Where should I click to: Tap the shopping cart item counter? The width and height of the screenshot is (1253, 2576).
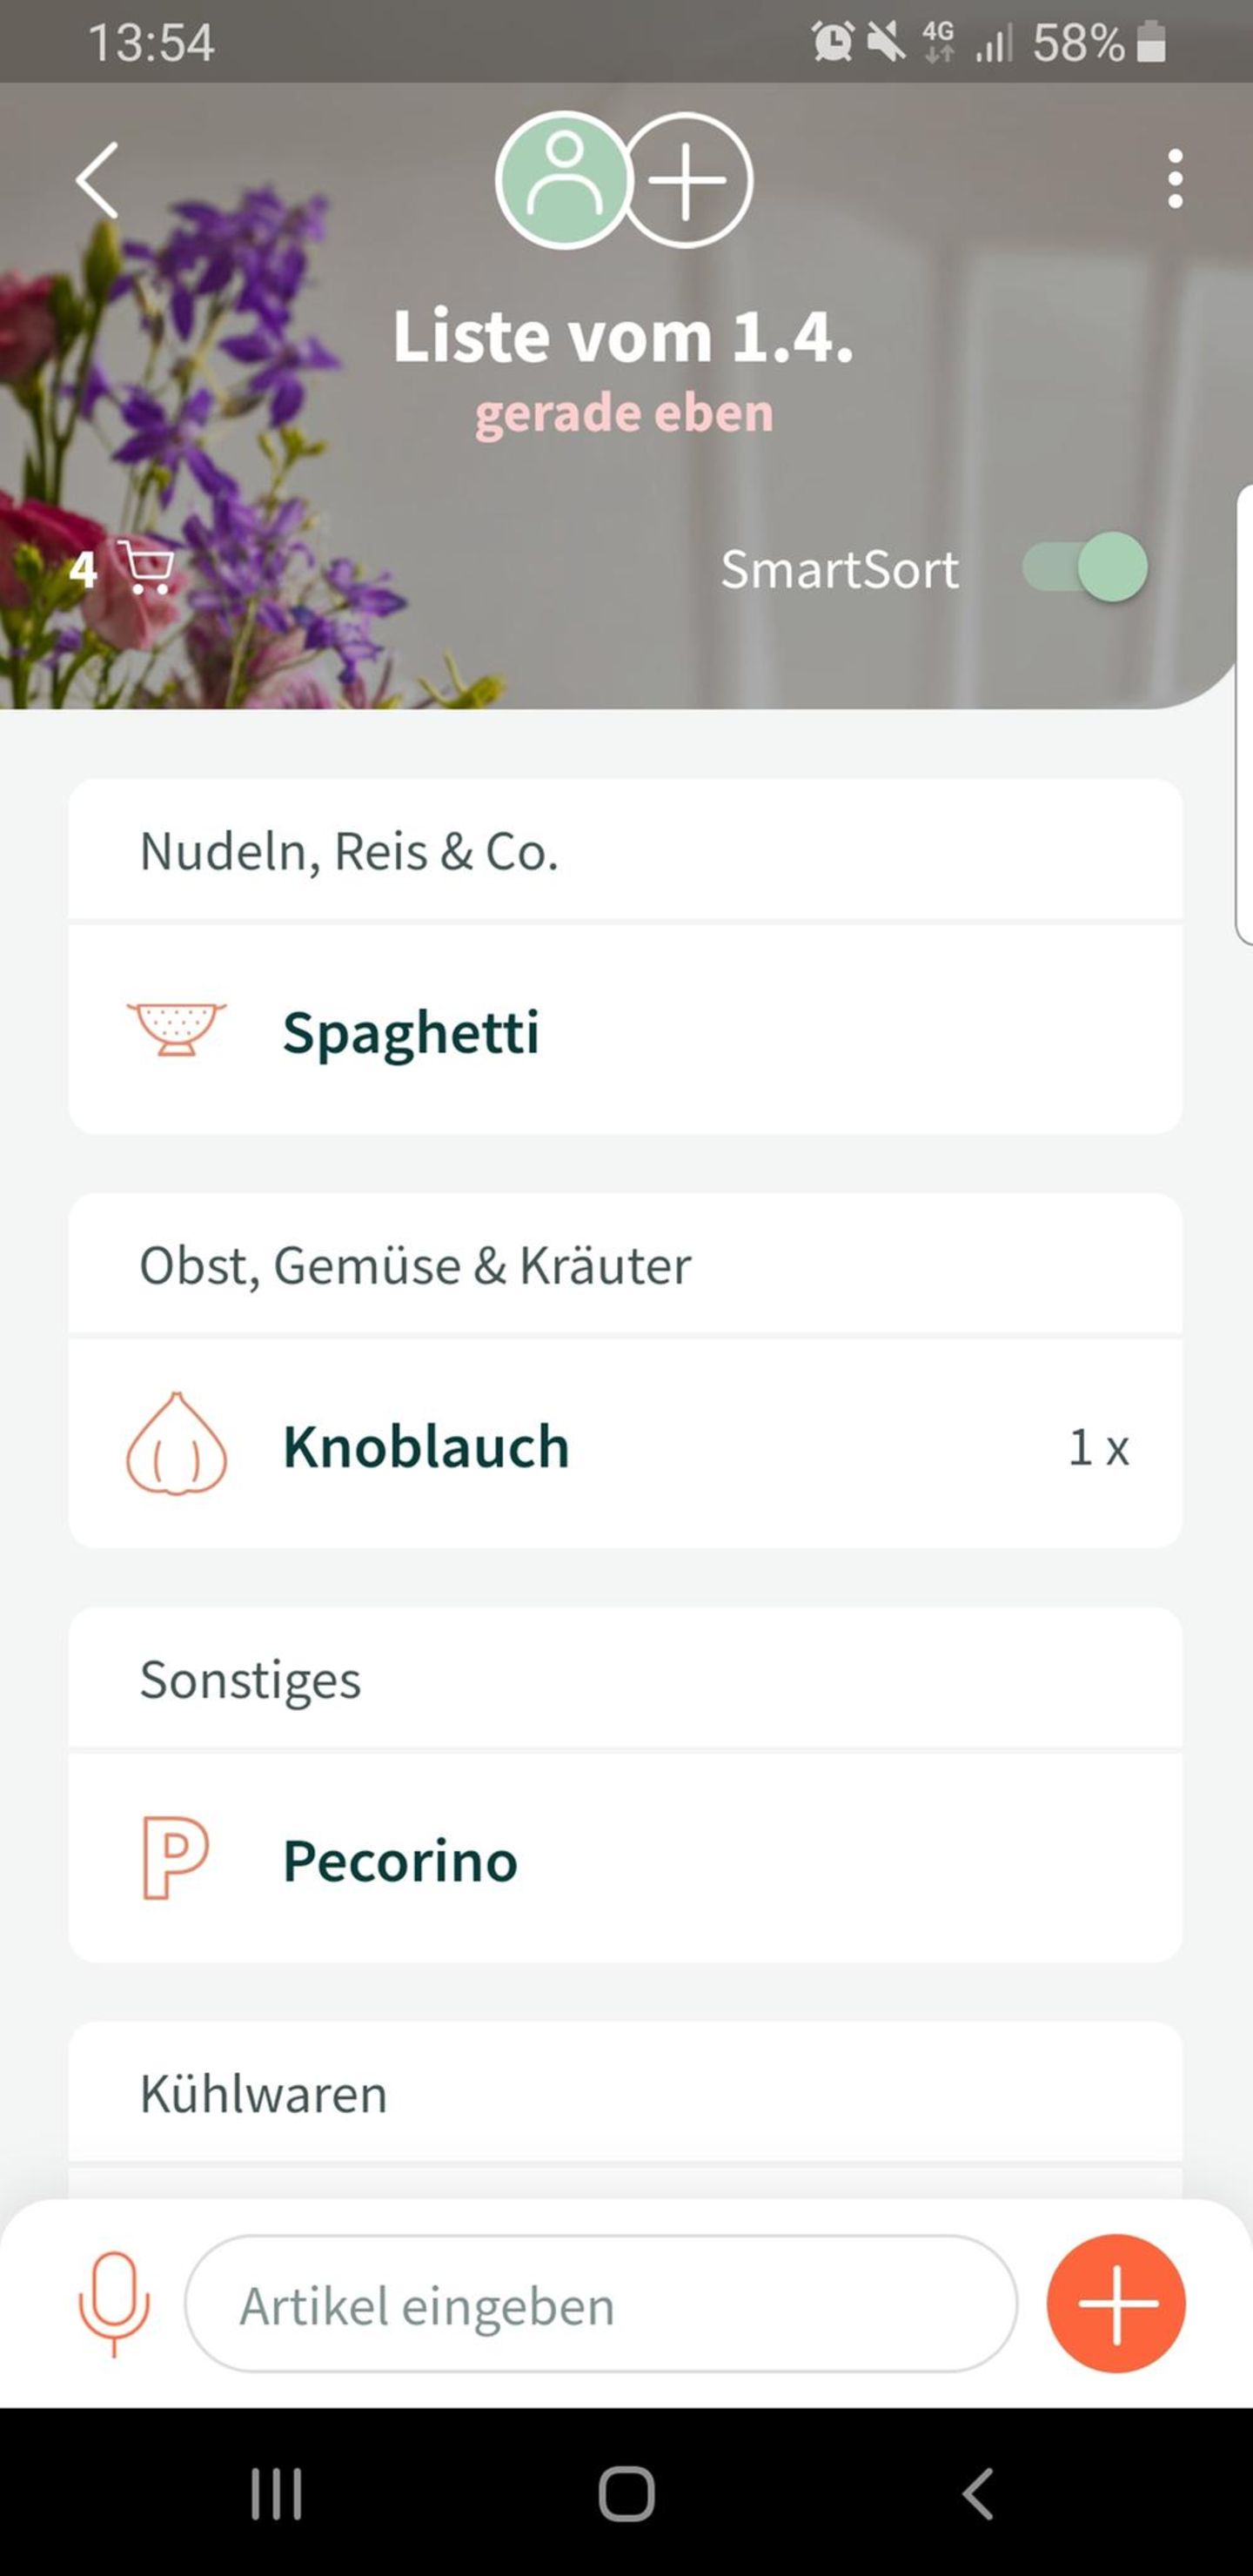122,569
